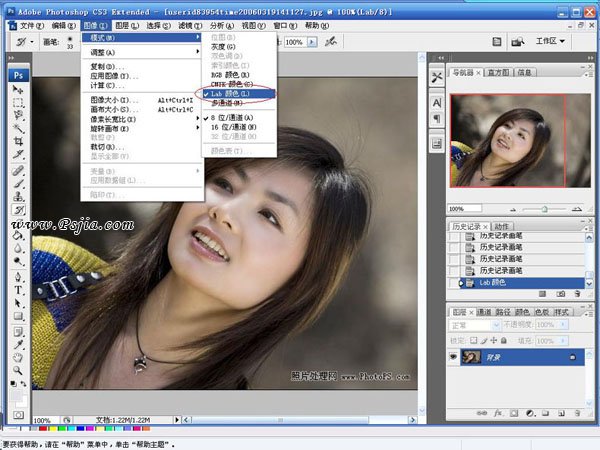Open the 工作区 workspace dropdown
The width and height of the screenshot is (600, 450).
pos(550,41)
